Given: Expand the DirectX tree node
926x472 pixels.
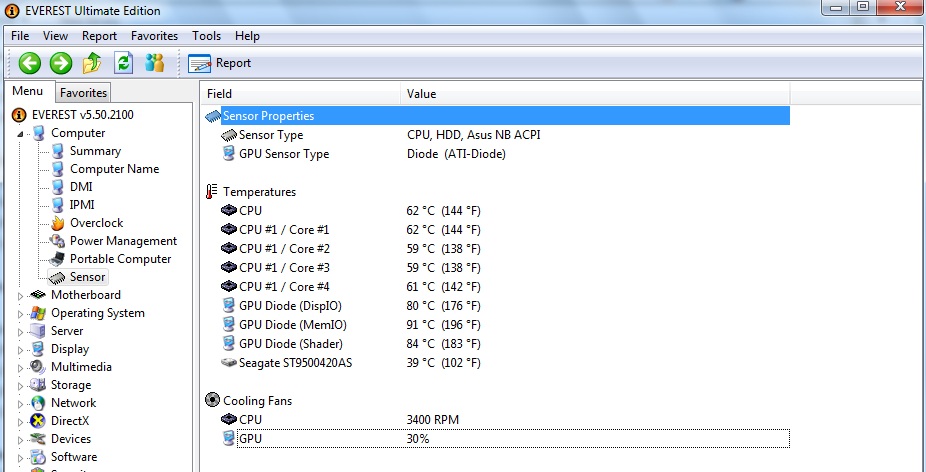Looking at the screenshot, I should (21, 422).
